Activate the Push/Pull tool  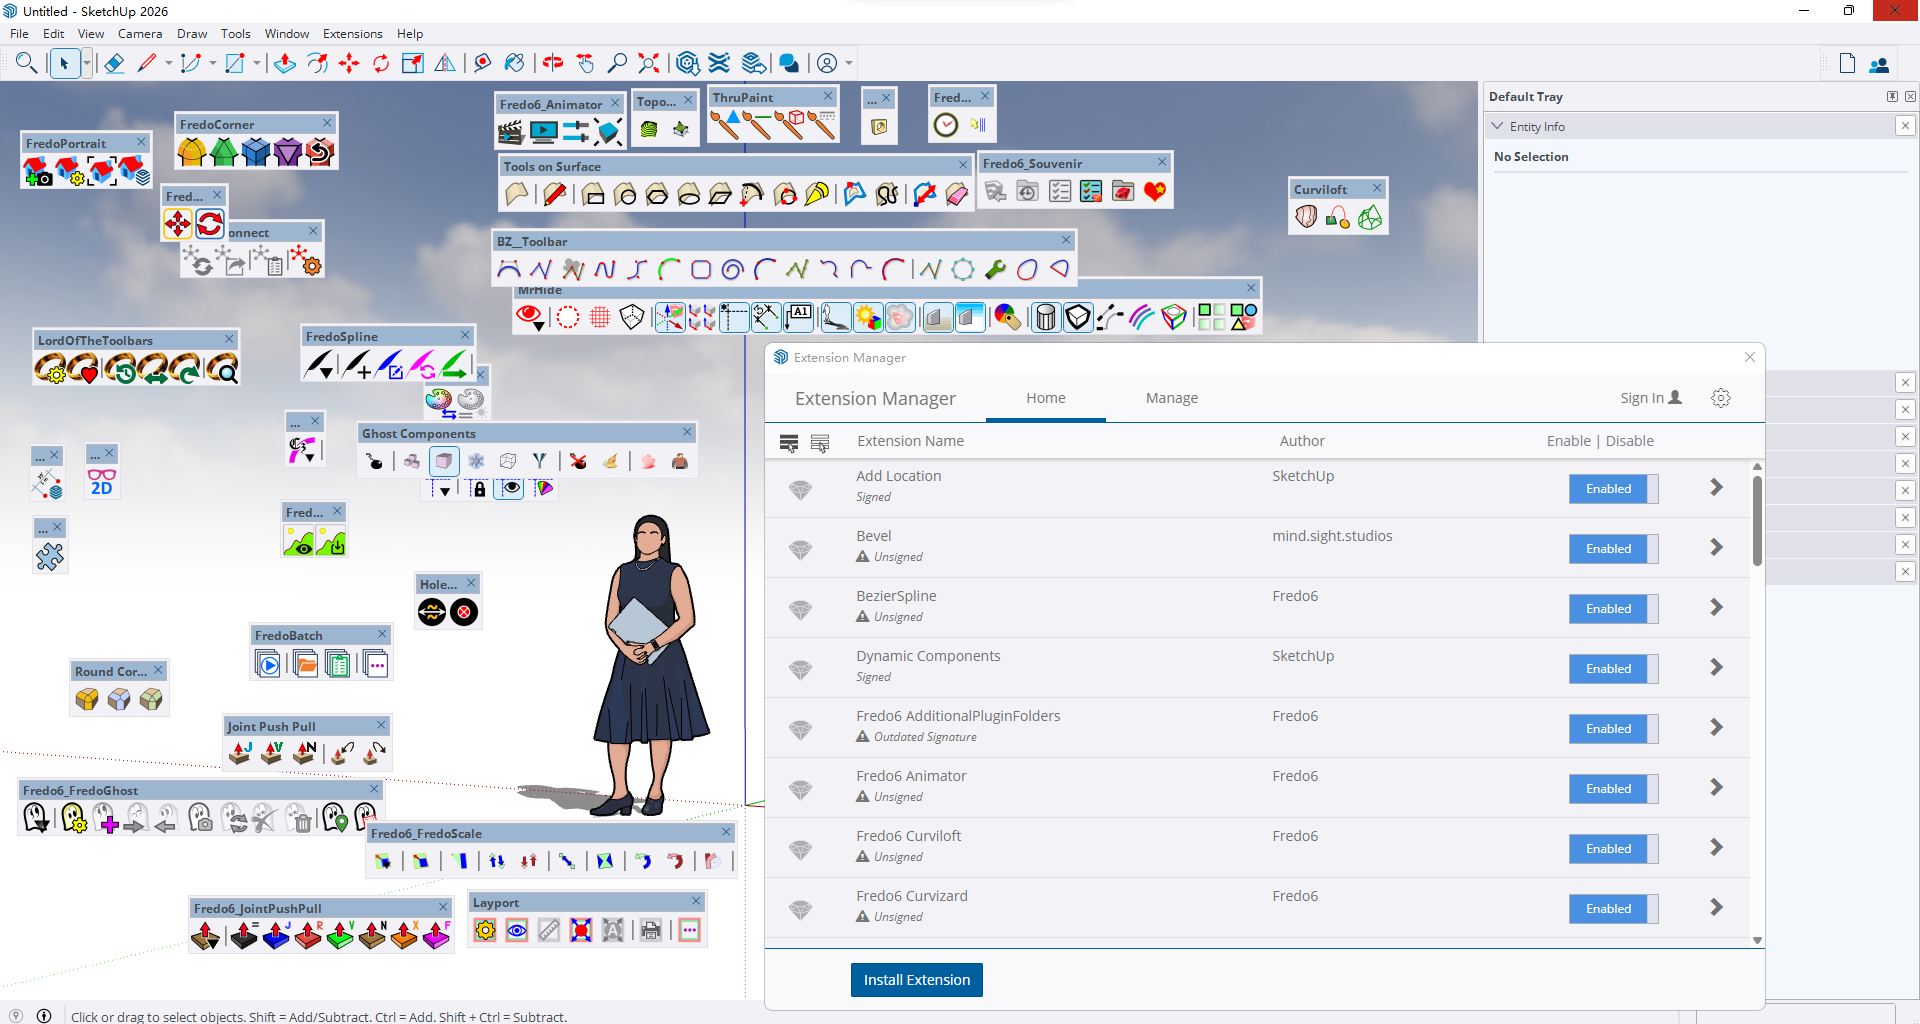click(285, 64)
